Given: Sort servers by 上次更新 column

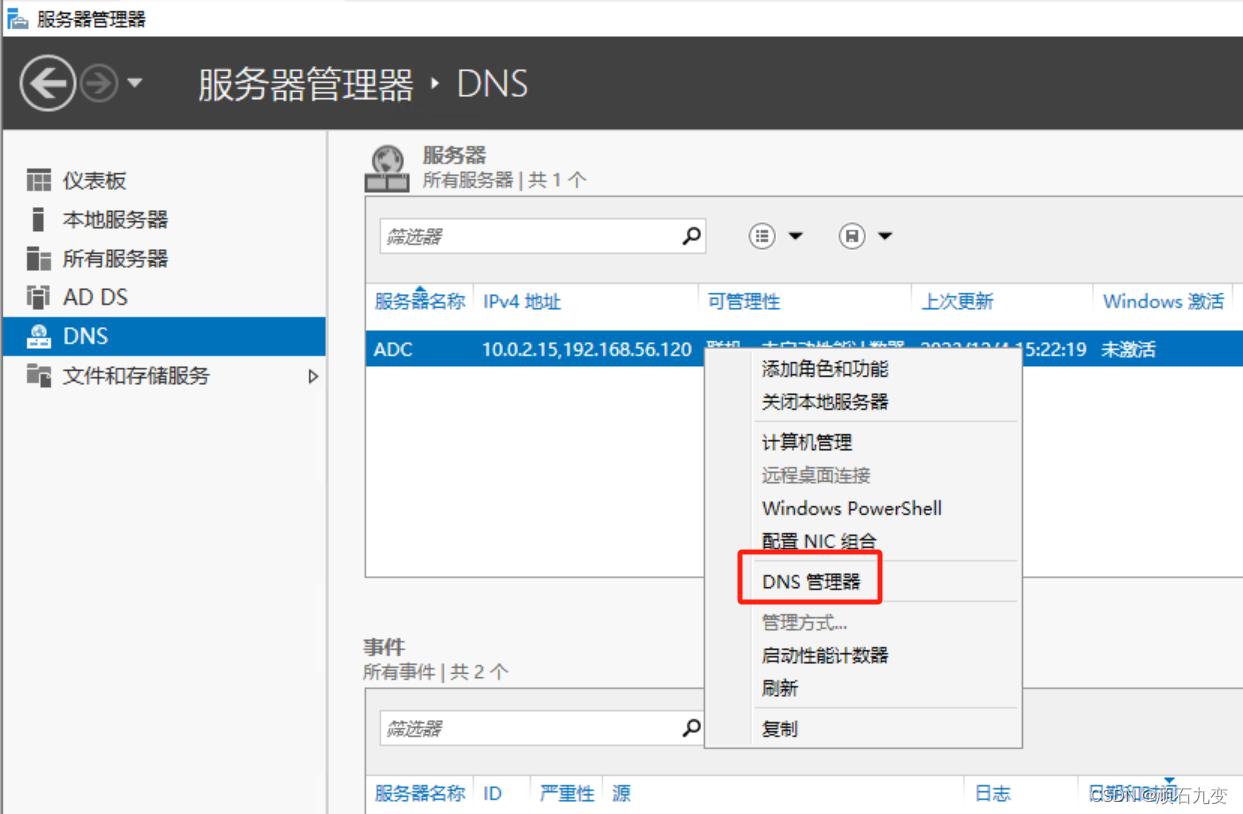Looking at the screenshot, I should [957, 301].
